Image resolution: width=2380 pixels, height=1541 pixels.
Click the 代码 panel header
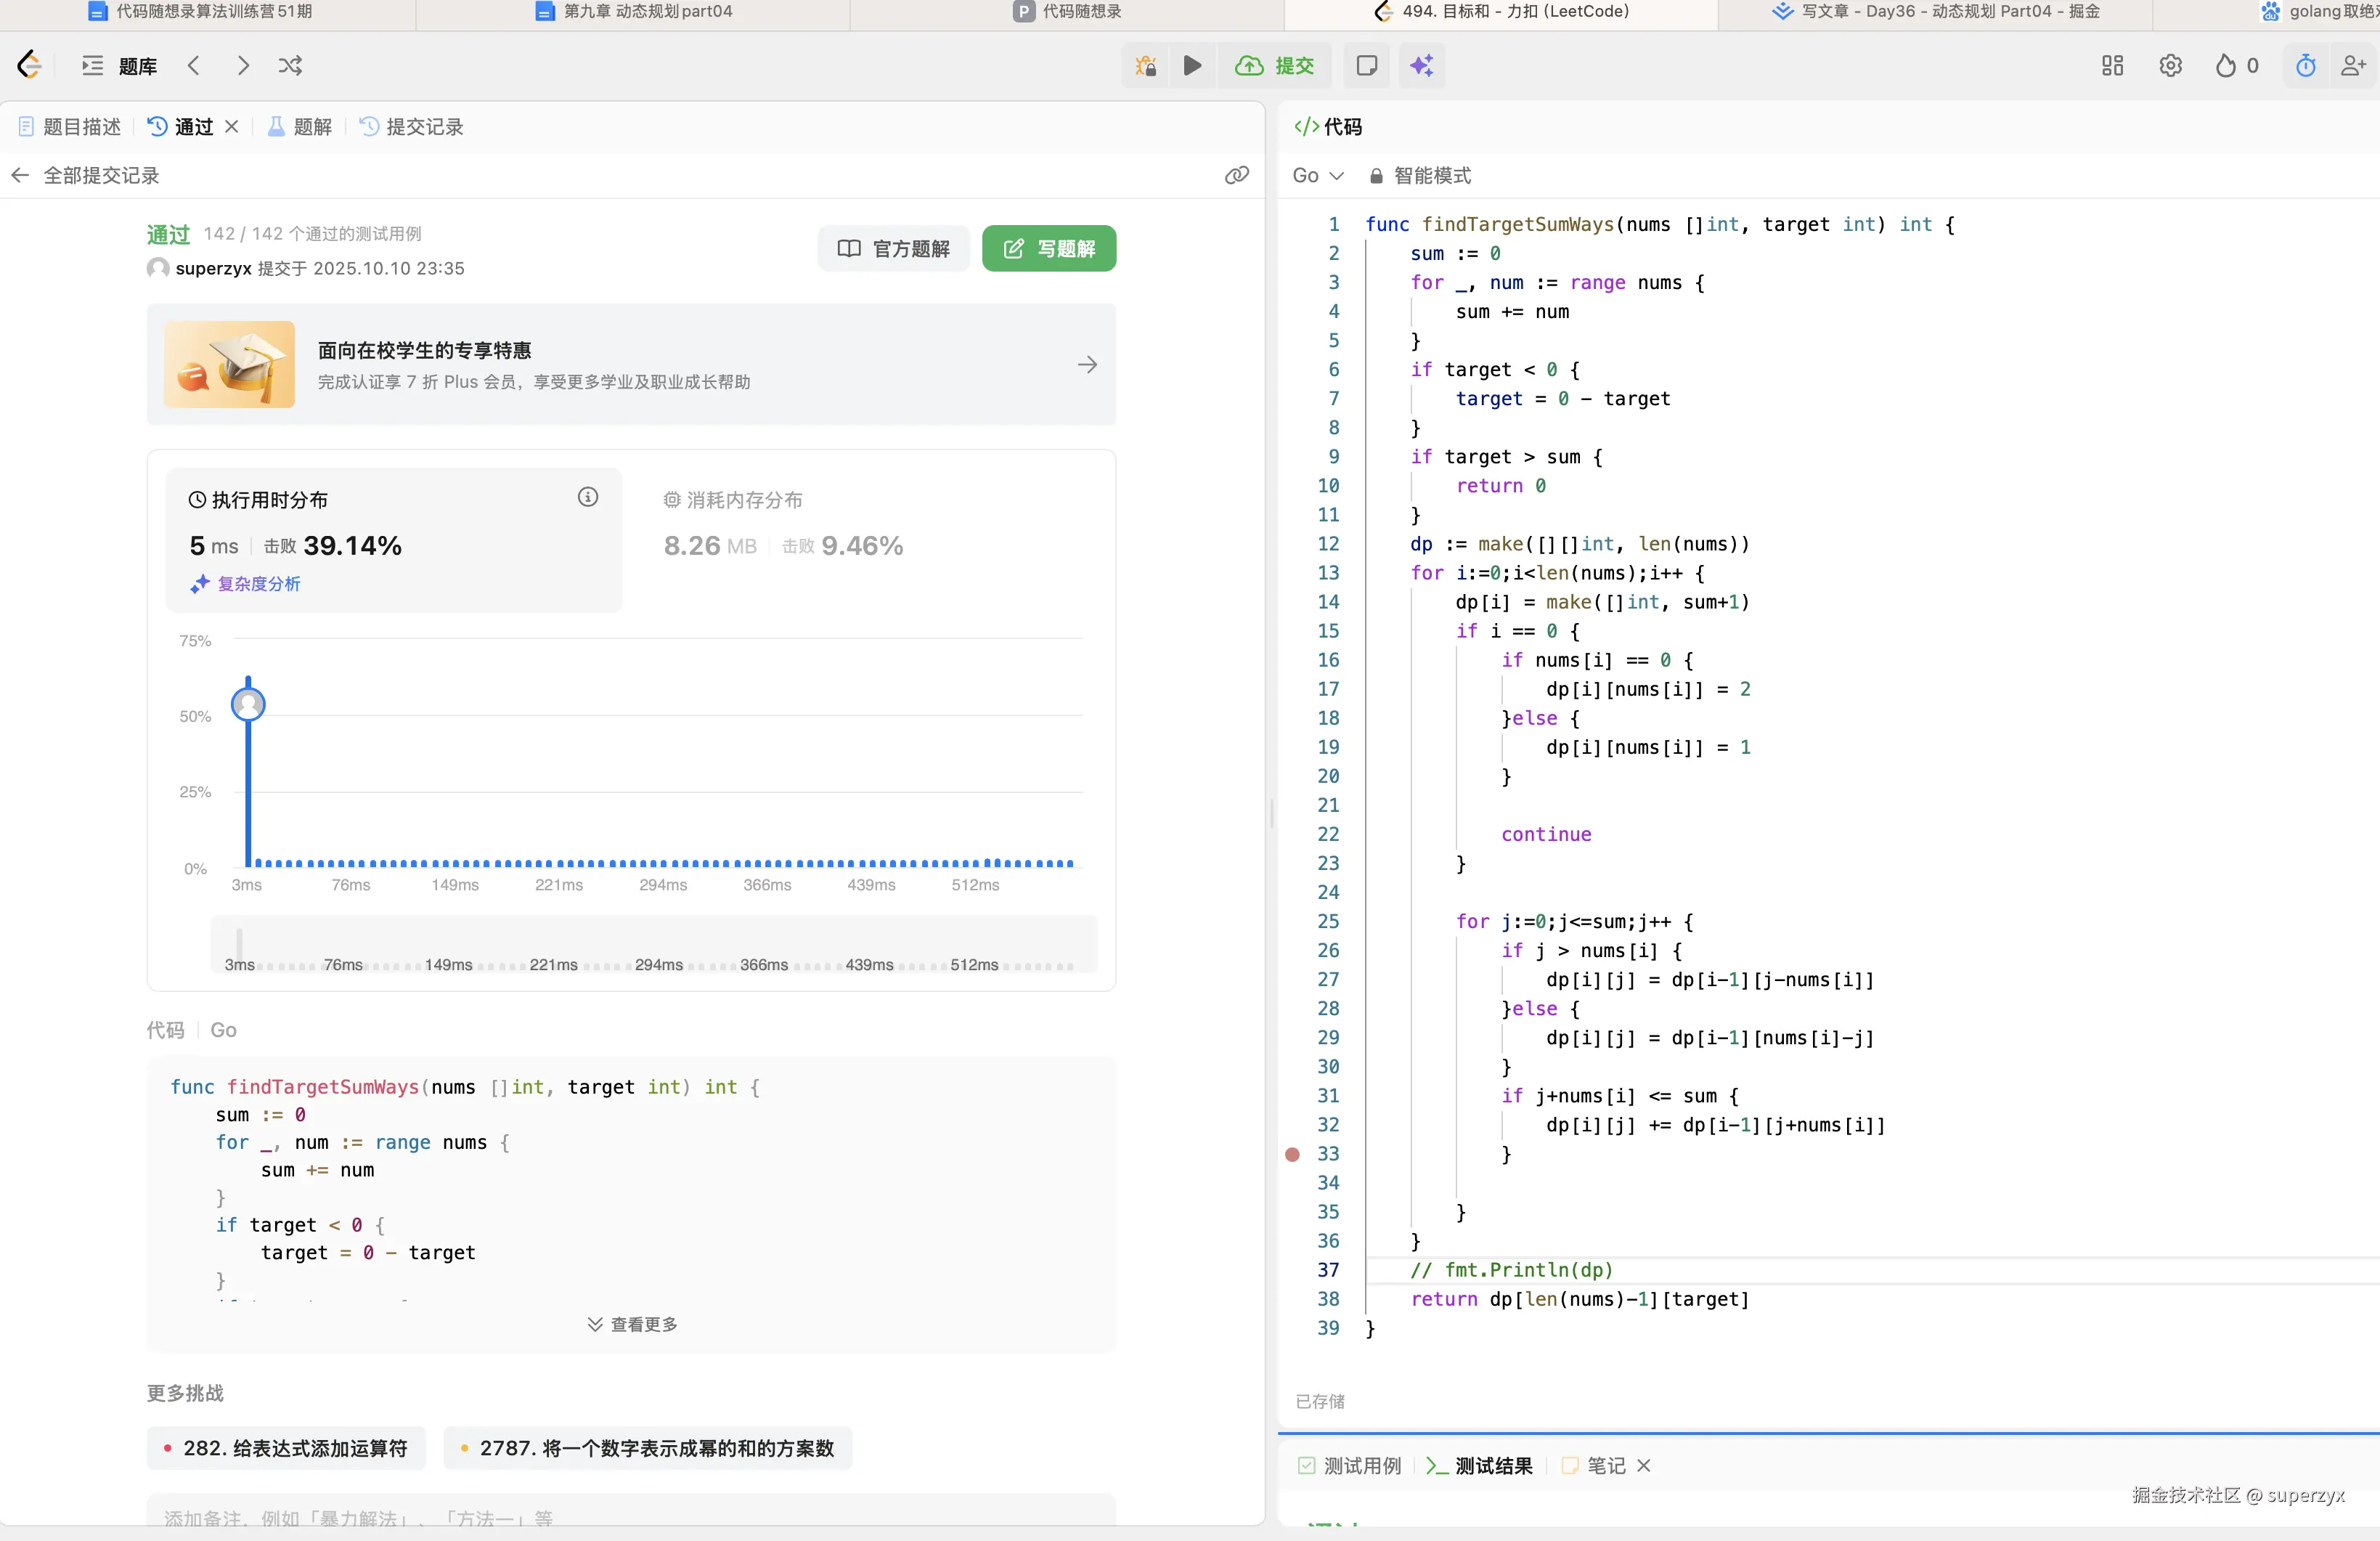pos(1328,127)
